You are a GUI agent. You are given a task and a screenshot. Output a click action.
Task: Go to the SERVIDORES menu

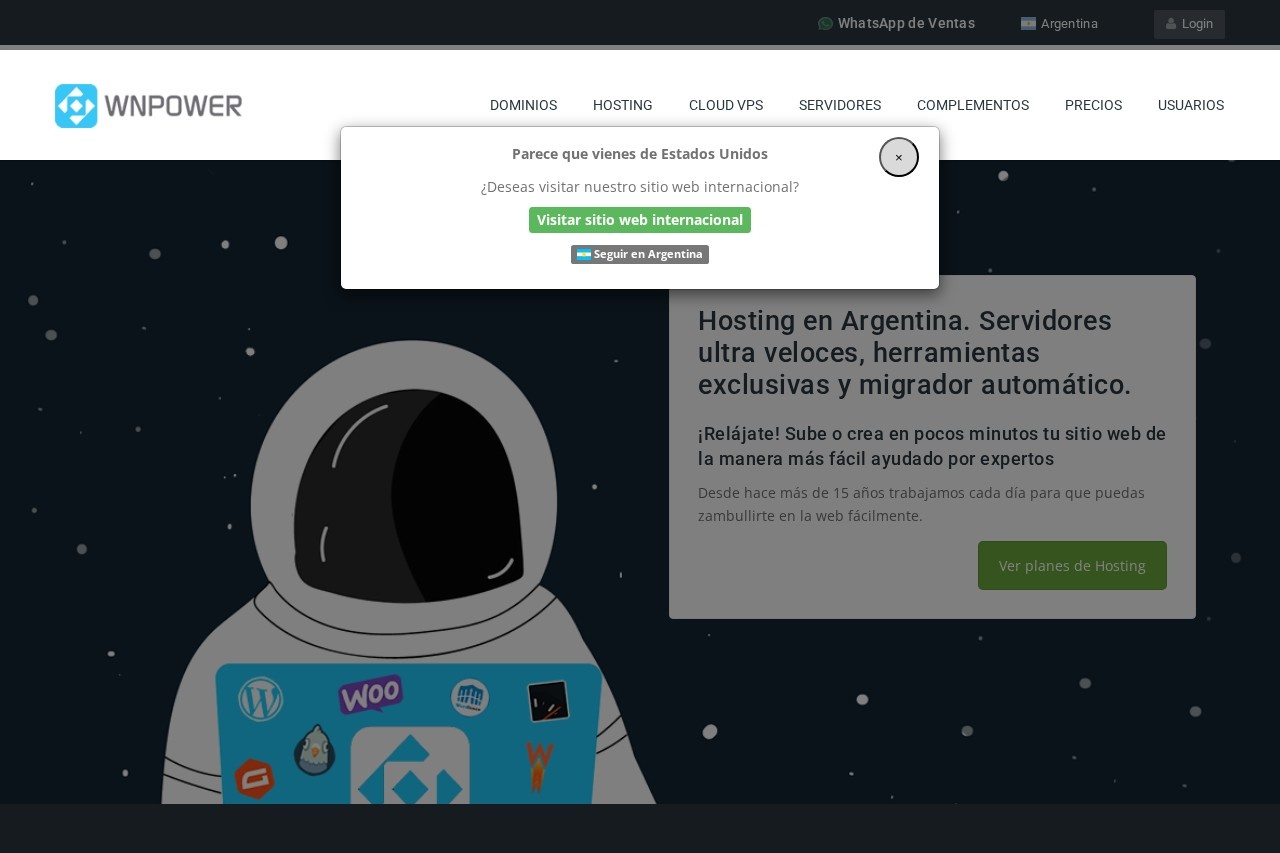[839, 105]
